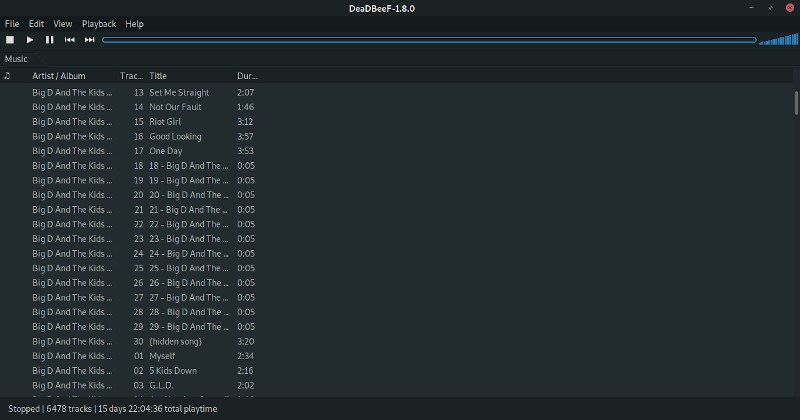Select the track 'Riot Girl'
Image resolution: width=800 pixels, height=420 pixels.
pos(165,121)
